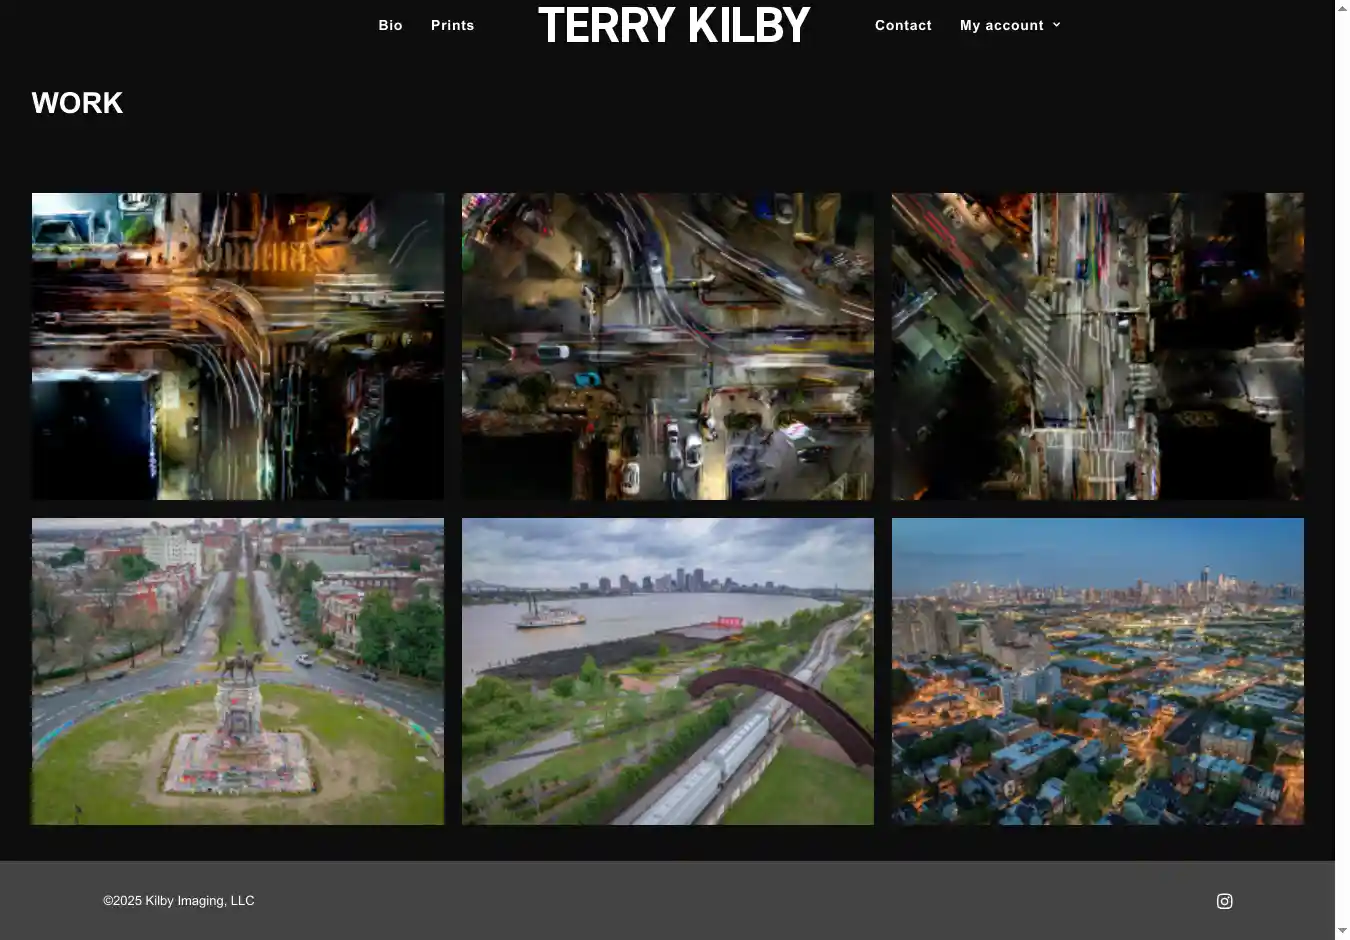Screen dimensions: 1350x940
Task: Click the WORK page heading
Action: [77, 103]
